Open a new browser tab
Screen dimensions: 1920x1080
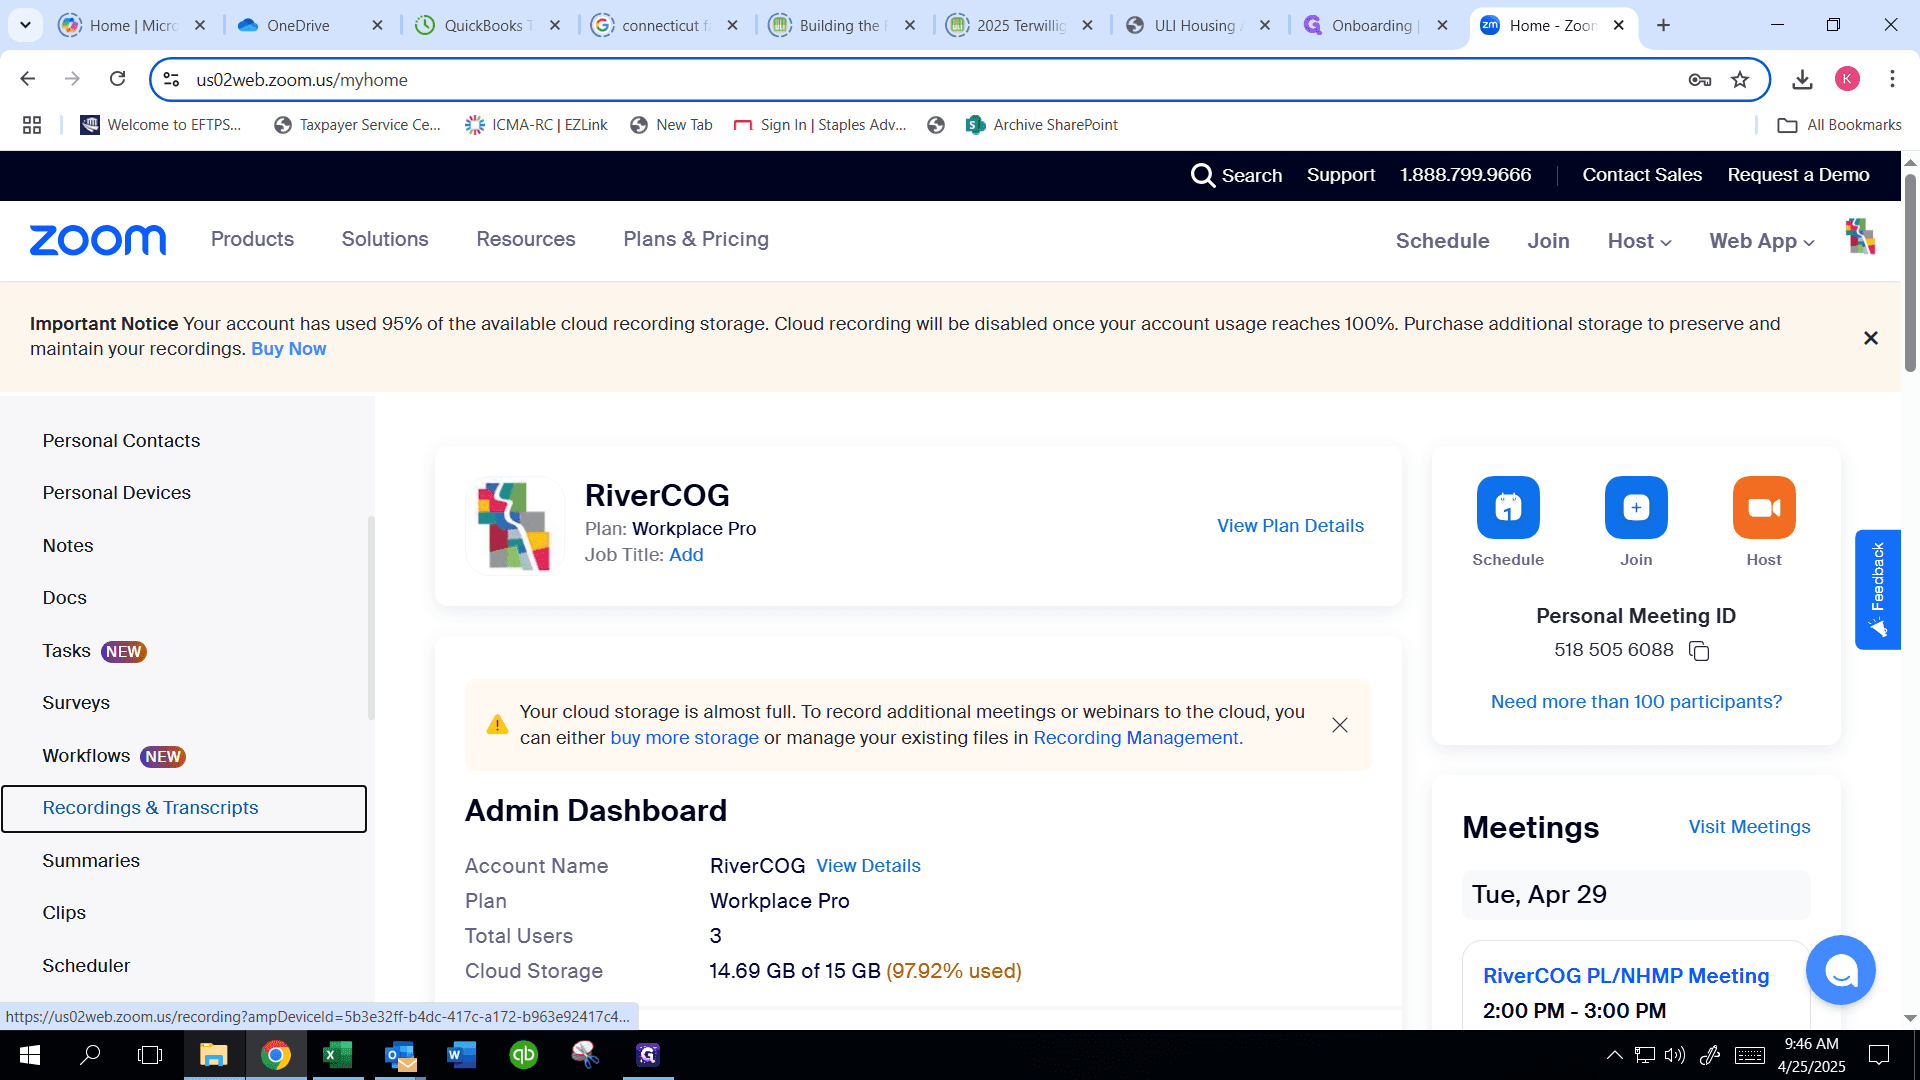(1663, 25)
